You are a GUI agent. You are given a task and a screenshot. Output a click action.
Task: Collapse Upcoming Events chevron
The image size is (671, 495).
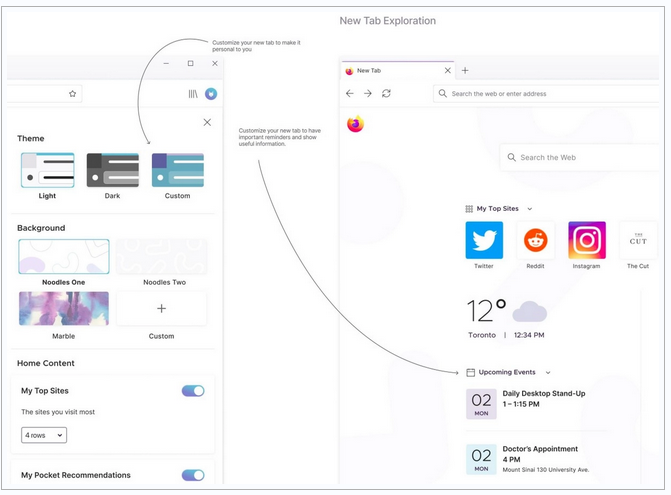548,373
